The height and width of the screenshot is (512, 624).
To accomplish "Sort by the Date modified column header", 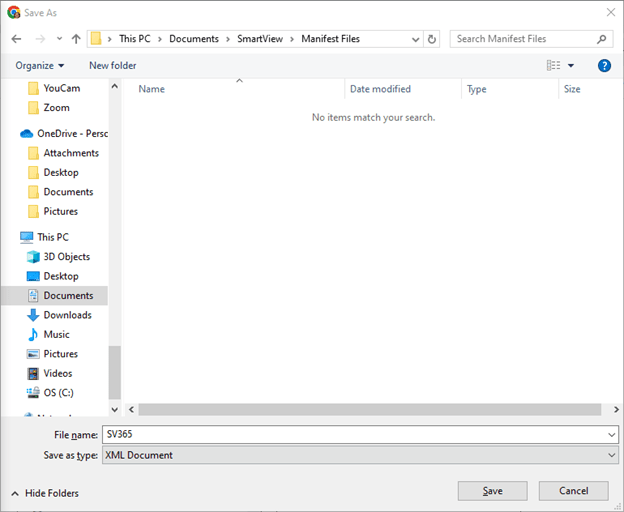I will 380,89.
